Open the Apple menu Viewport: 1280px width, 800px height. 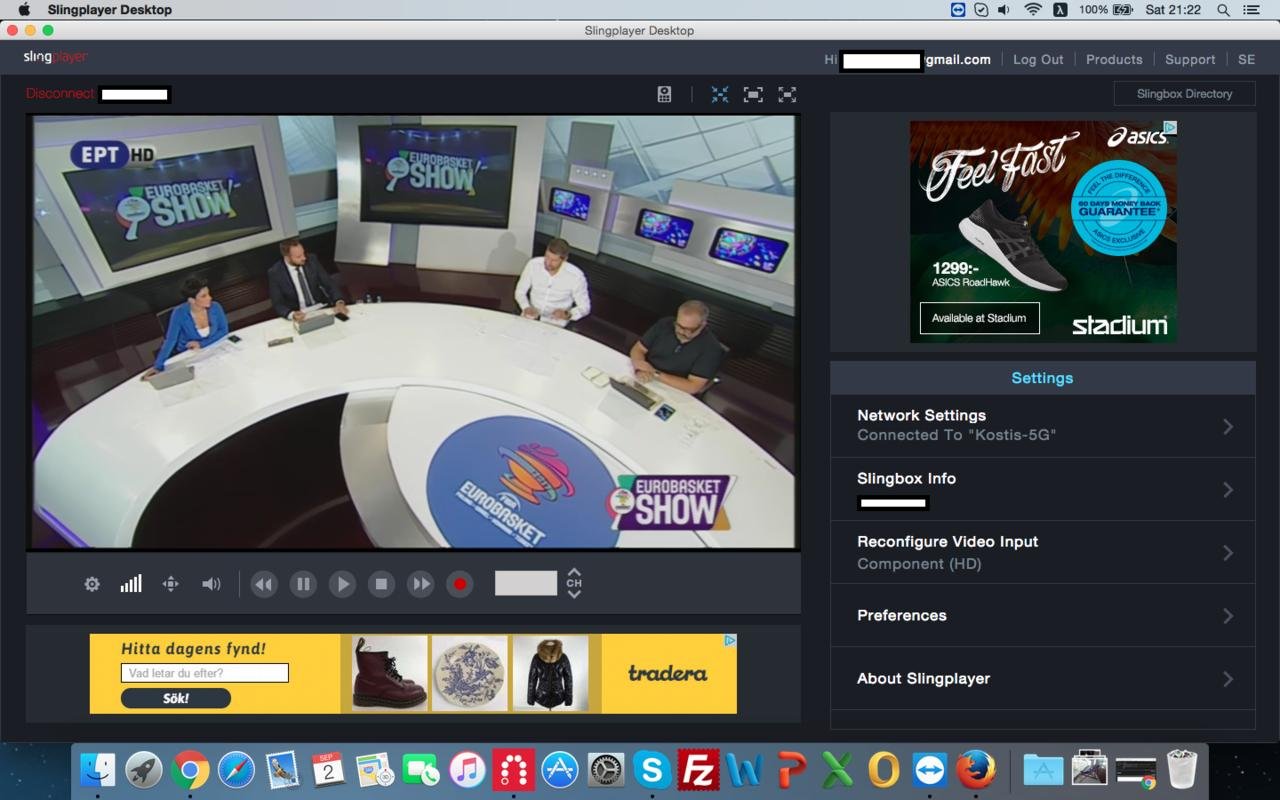pos(24,10)
